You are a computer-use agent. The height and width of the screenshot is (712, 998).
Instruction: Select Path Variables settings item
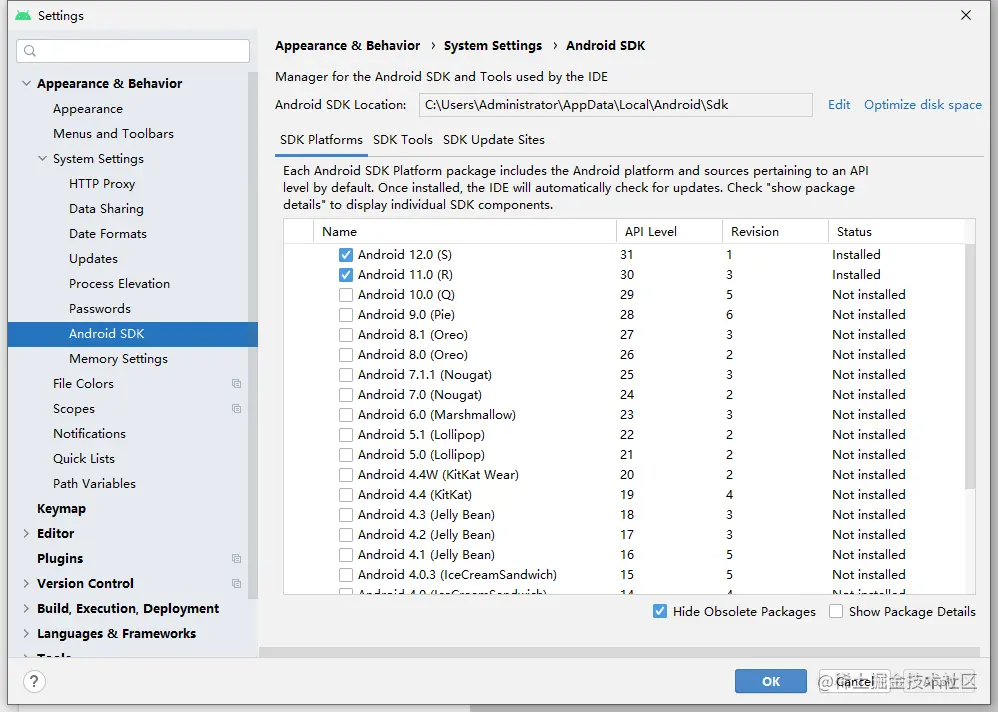[94, 484]
